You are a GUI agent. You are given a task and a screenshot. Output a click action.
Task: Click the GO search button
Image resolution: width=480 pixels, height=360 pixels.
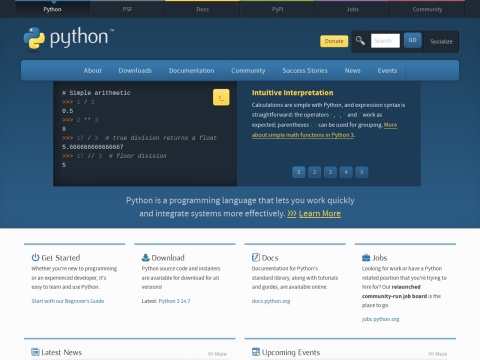[413, 40]
